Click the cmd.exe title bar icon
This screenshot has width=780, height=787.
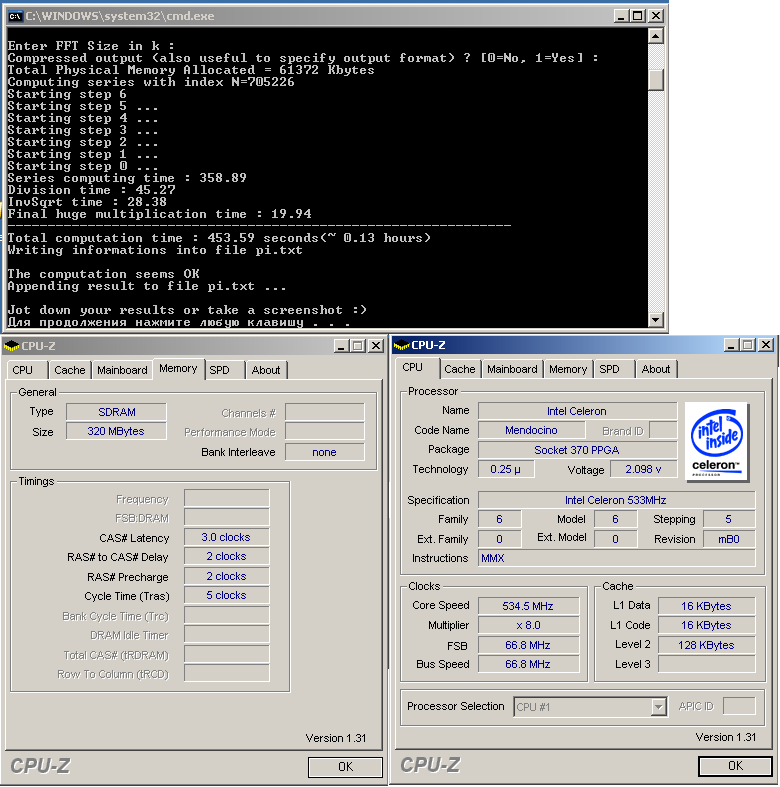point(15,16)
